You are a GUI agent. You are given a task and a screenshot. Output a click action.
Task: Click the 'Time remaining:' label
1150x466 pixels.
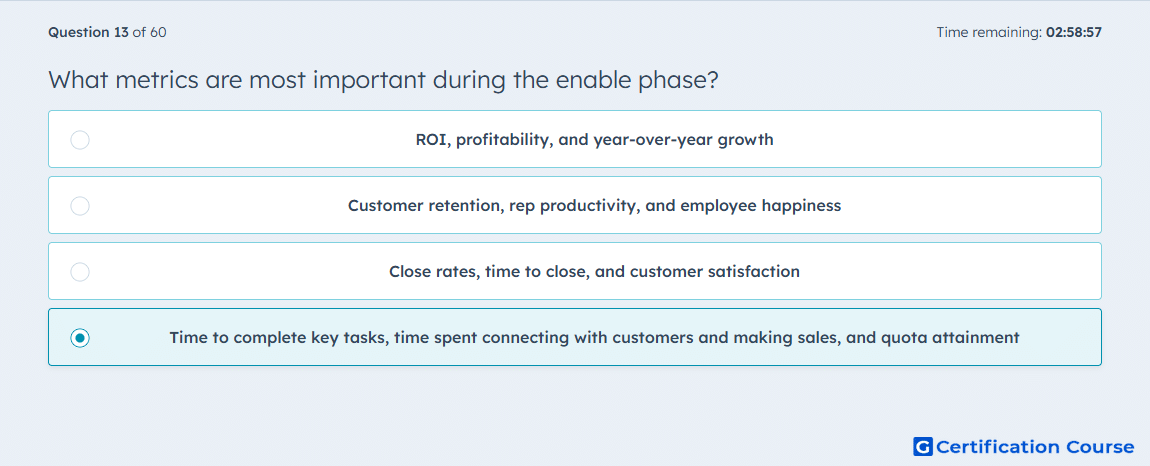[989, 32]
